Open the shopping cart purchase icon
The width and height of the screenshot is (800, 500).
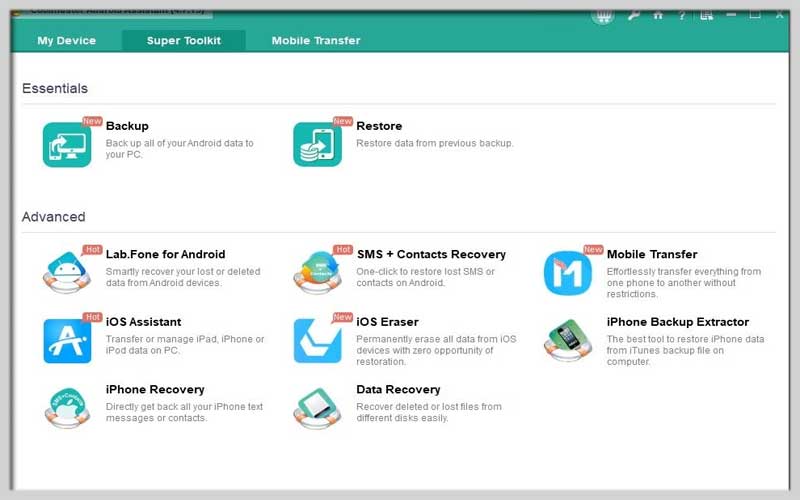(x=603, y=16)
